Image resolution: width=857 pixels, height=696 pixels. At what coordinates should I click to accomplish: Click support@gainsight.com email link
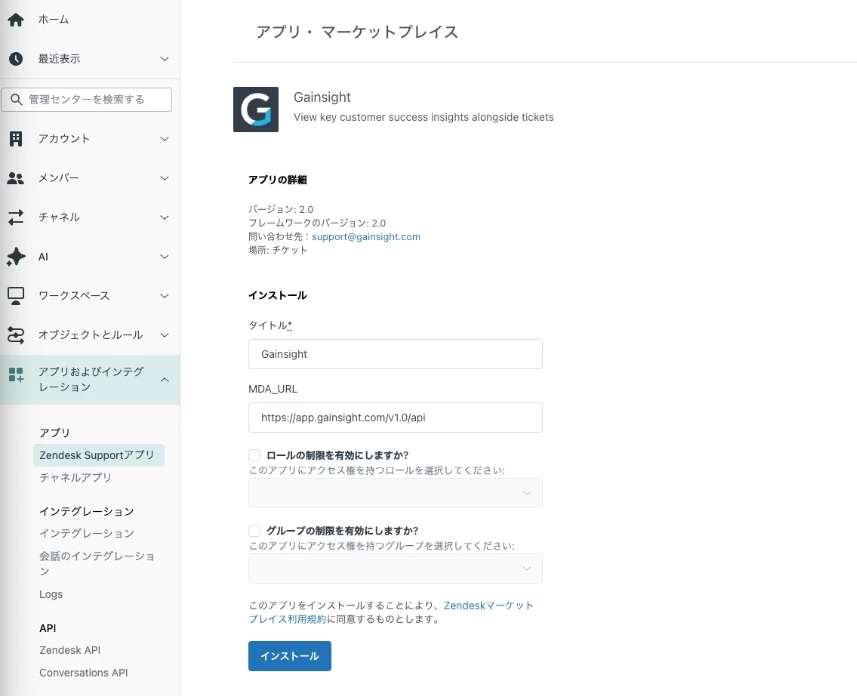pos(366,237)
